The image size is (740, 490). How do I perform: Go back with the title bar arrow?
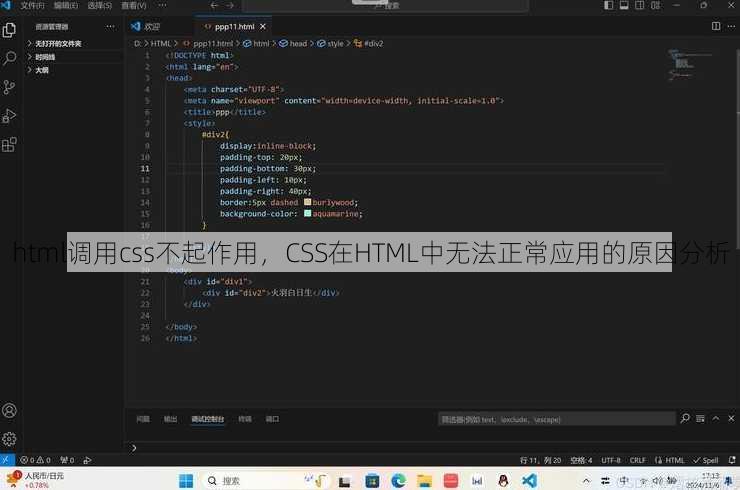tap(214, 5)
